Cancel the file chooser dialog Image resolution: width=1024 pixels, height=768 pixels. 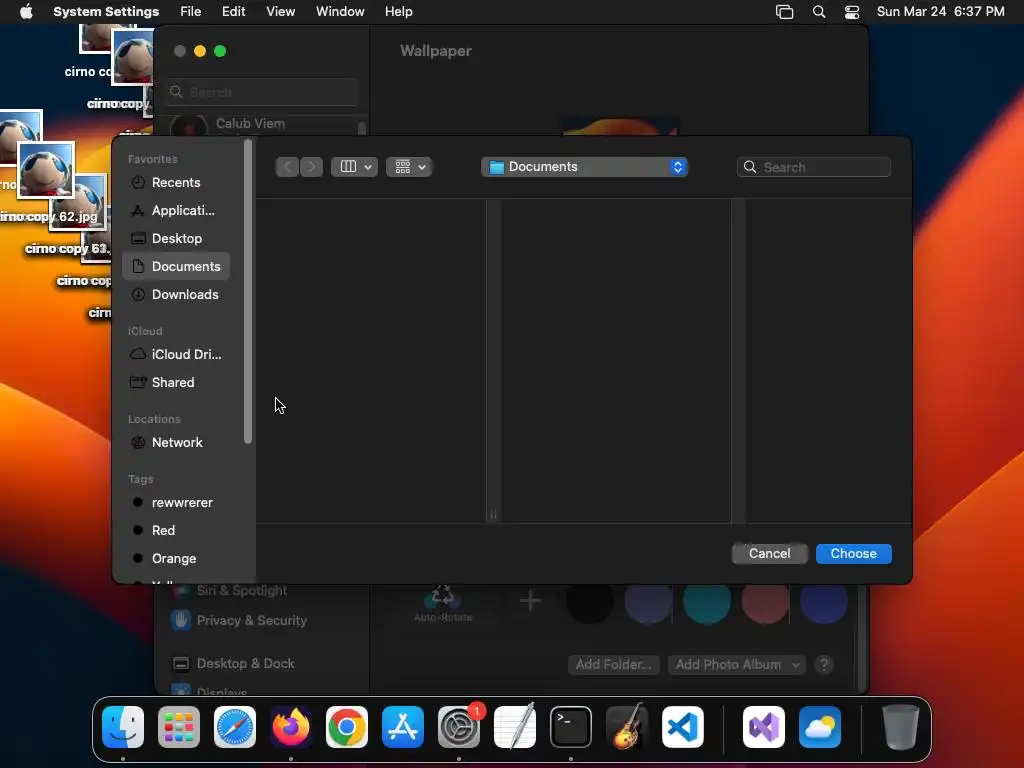(769, 554)
